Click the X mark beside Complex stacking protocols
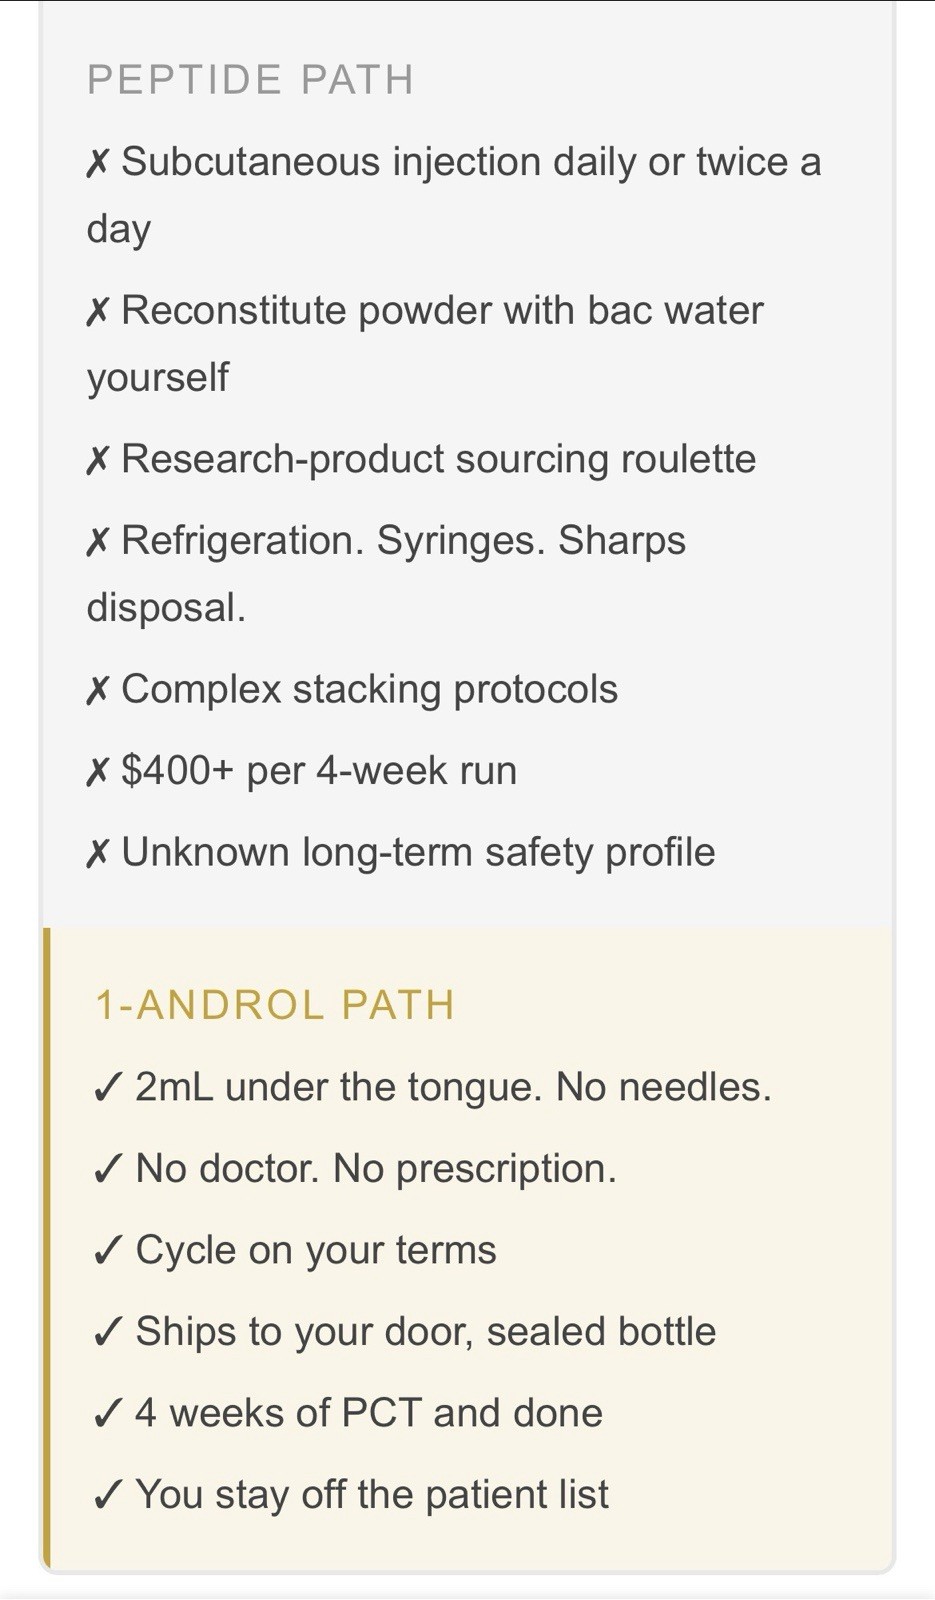Screen dimensions: 935x1600 click(x=97, y=690)
